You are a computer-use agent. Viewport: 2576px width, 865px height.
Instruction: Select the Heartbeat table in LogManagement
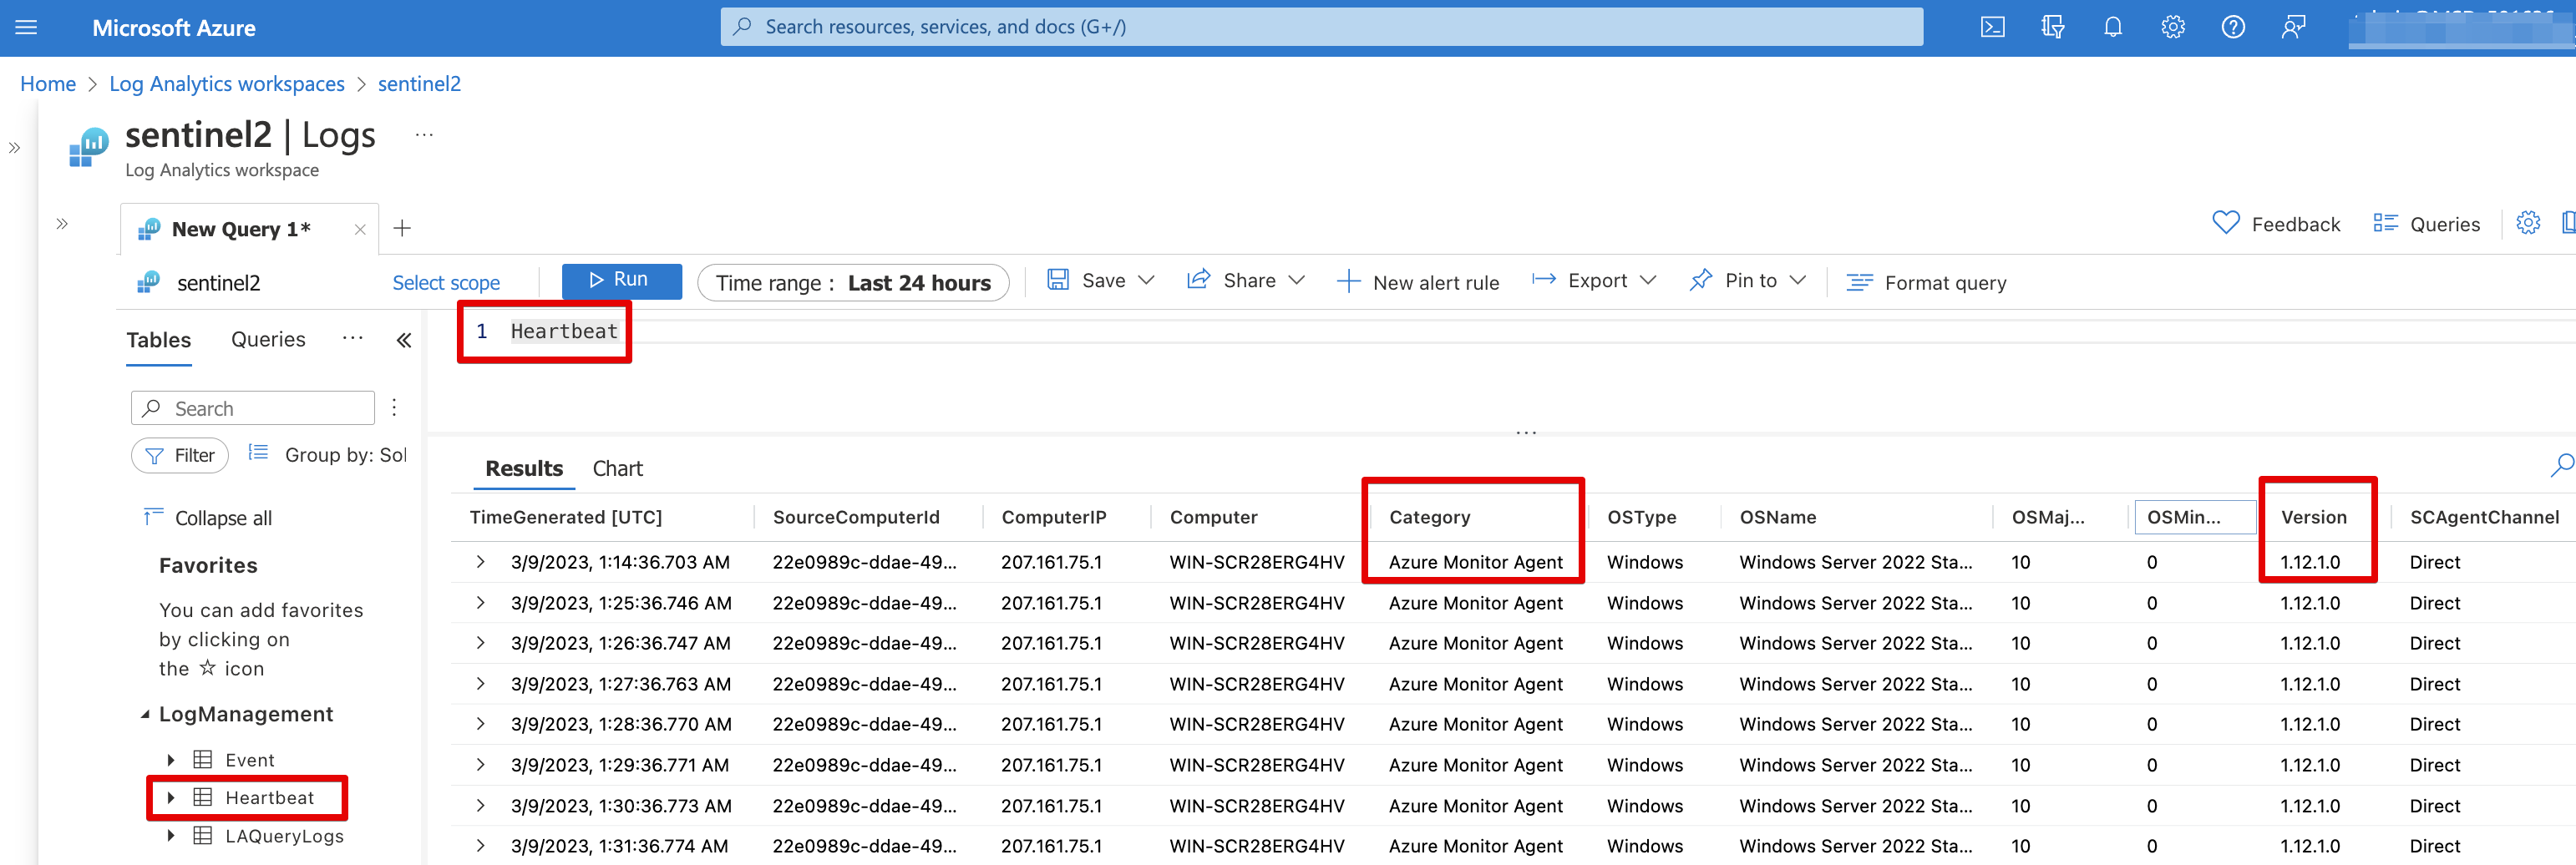(x=270, y=798)
